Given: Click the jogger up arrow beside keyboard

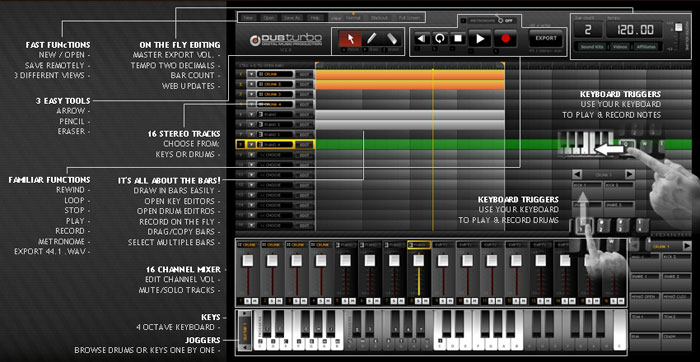Looking at the screenshot, I should pos(245,314).
